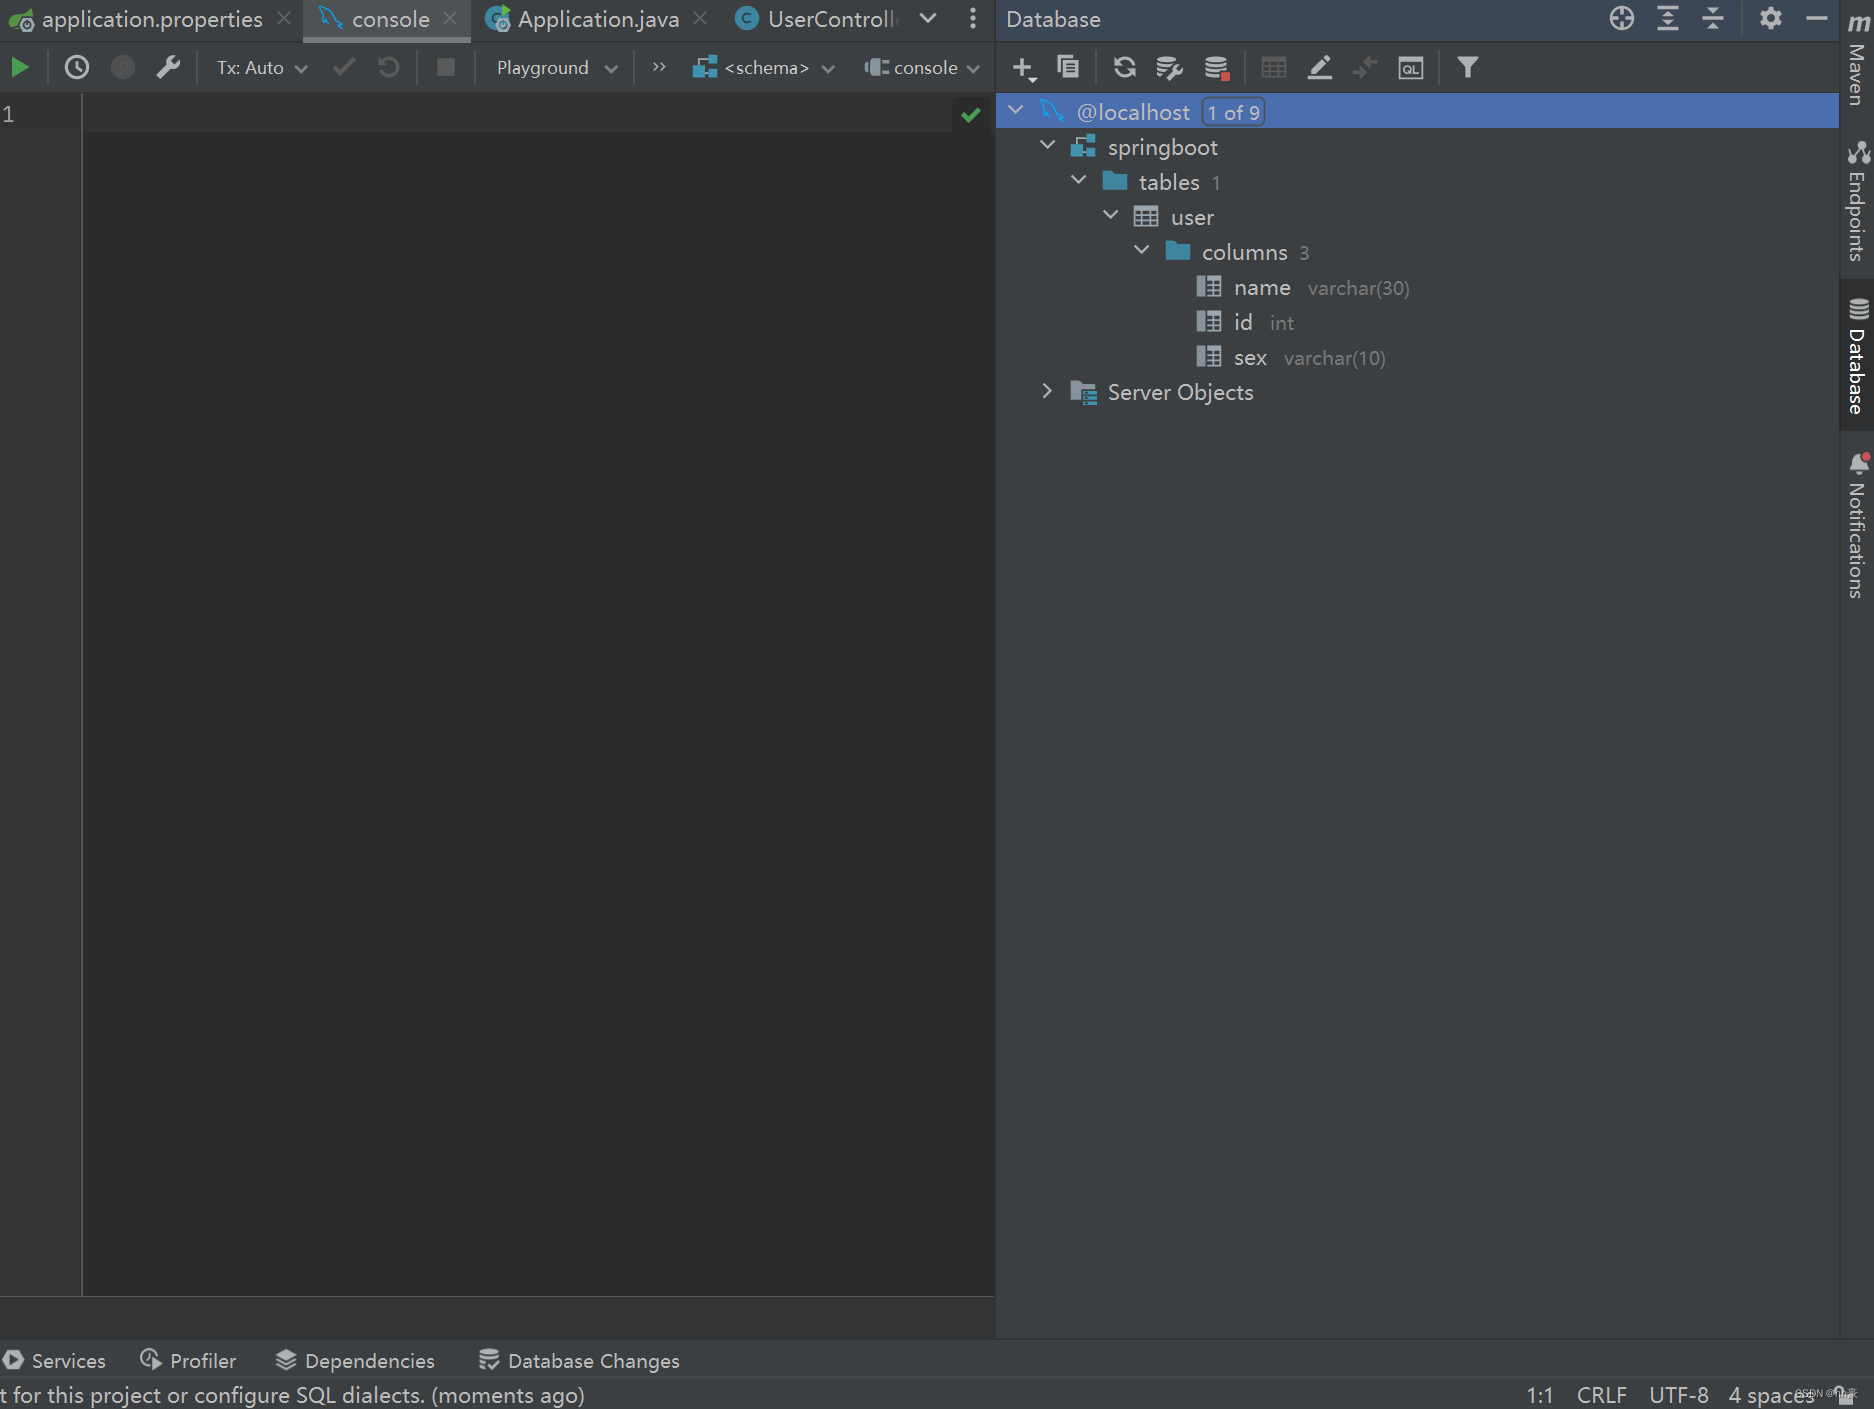
Task: Click the filter funnel icon
Action: [x=1467, y=67]
